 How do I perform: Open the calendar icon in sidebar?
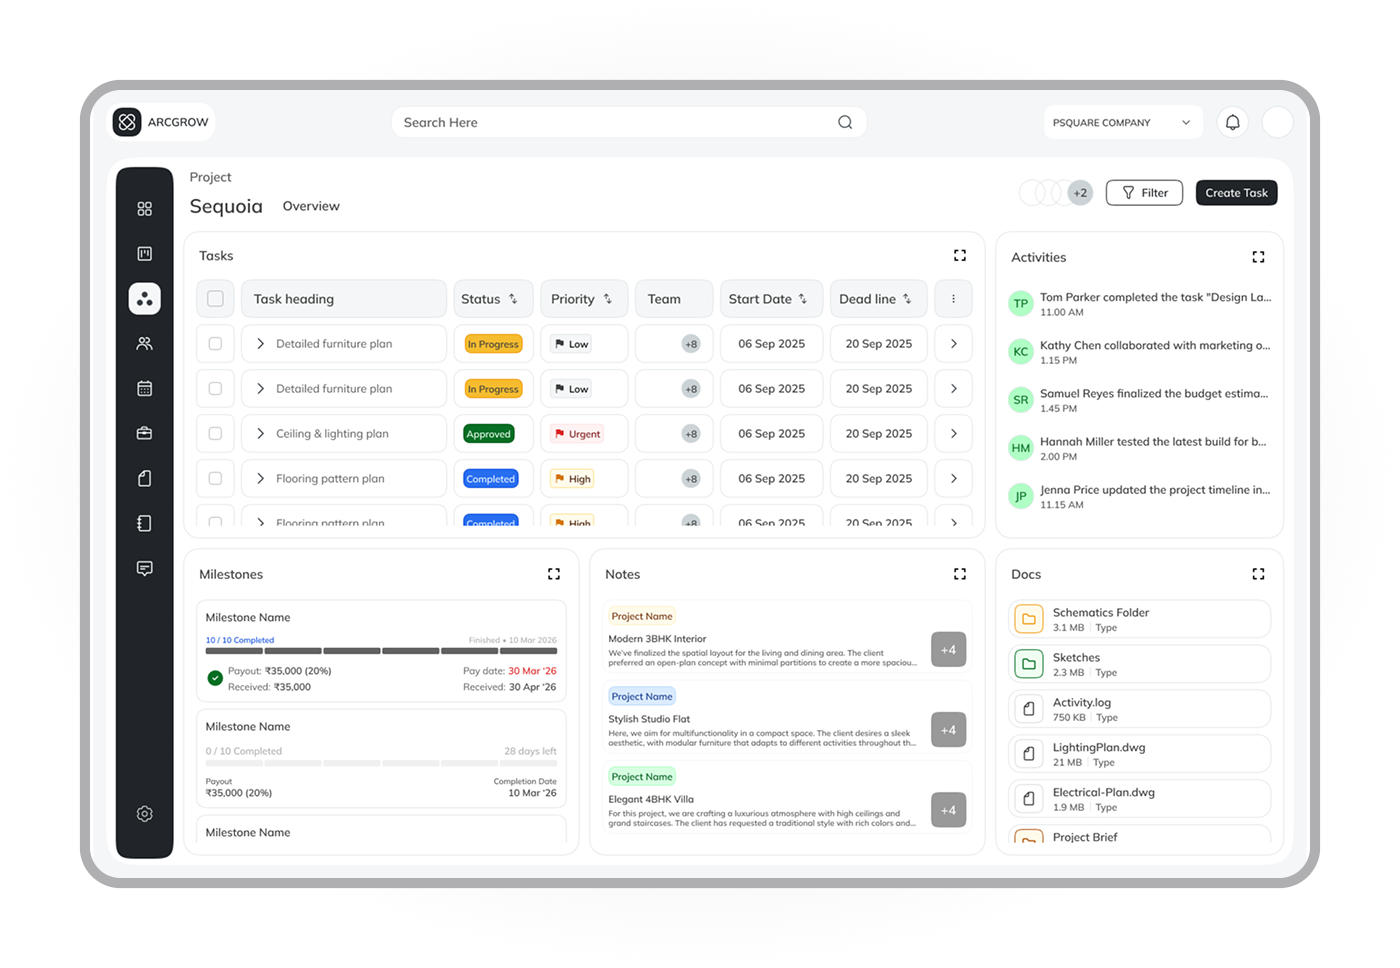145,388
